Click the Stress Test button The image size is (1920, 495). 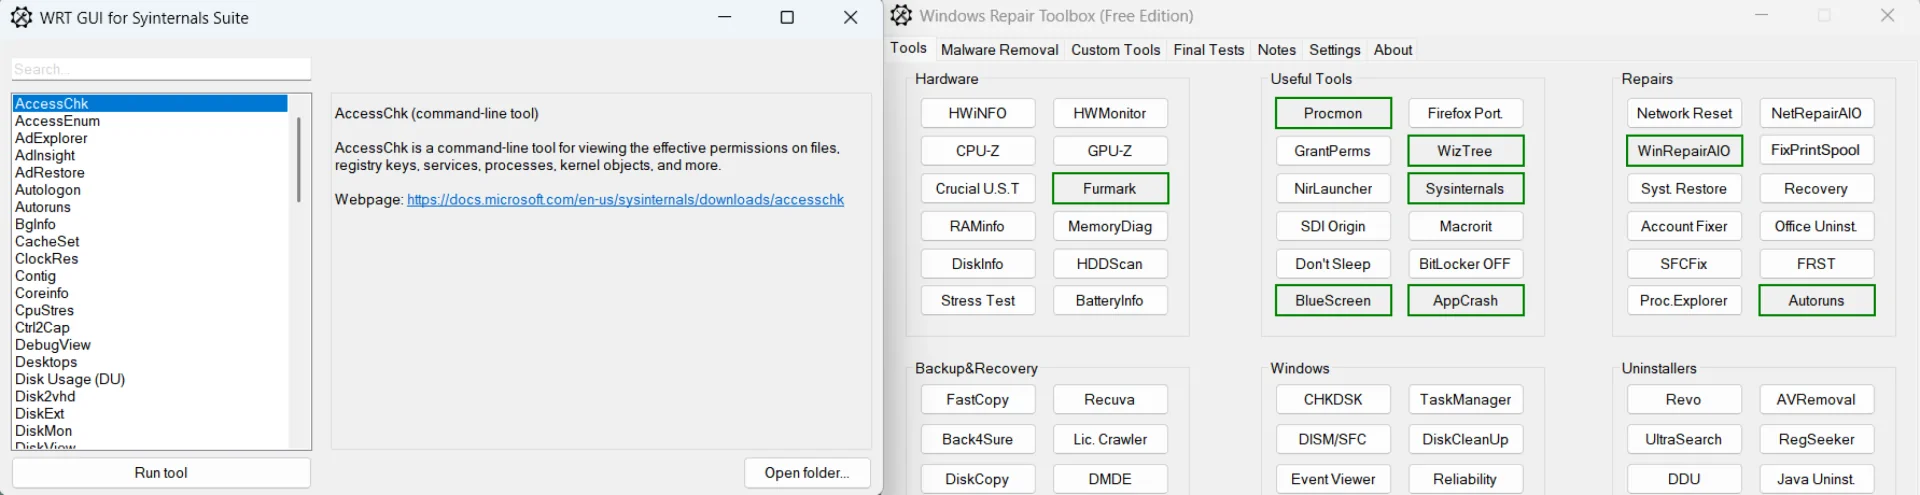click(977, 300)
